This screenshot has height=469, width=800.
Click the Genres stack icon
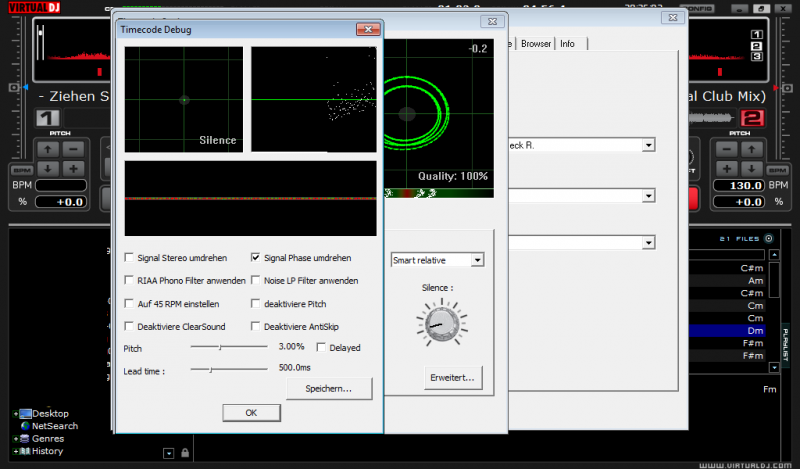24,438
